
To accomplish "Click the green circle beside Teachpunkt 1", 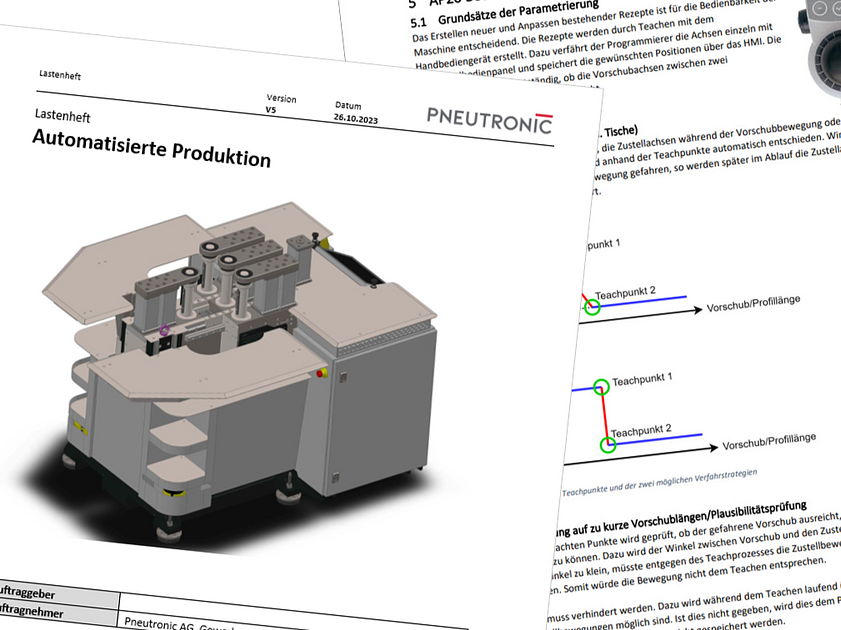I will [602, 386].
